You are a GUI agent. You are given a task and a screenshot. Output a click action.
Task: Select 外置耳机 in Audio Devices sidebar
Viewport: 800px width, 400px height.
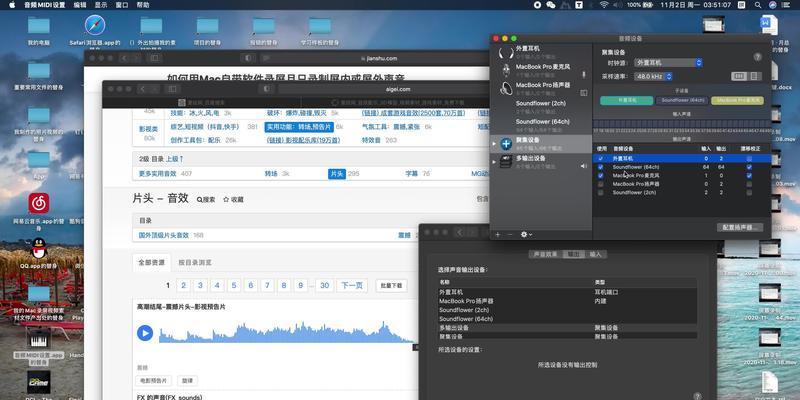coord(541,52)
